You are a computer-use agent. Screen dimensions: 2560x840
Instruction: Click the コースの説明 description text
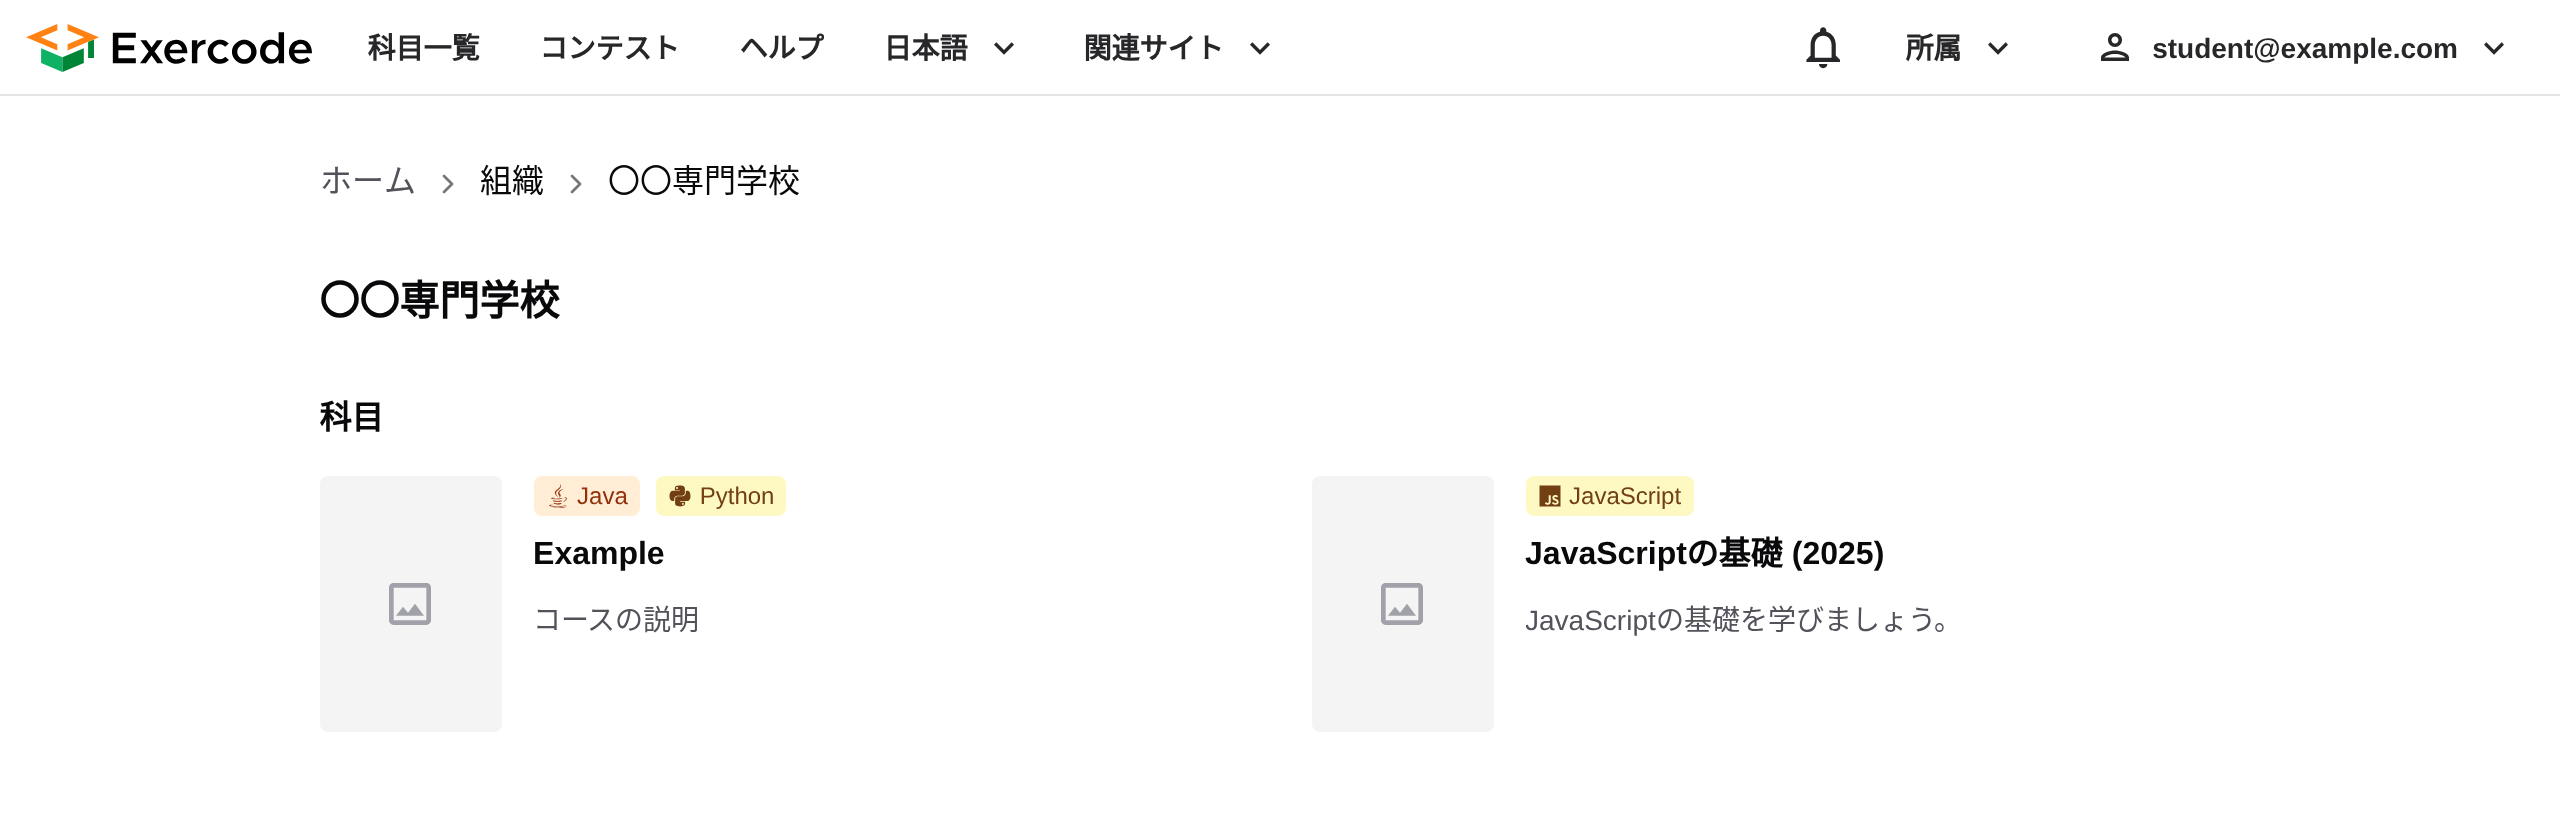(x=616, y=620)
